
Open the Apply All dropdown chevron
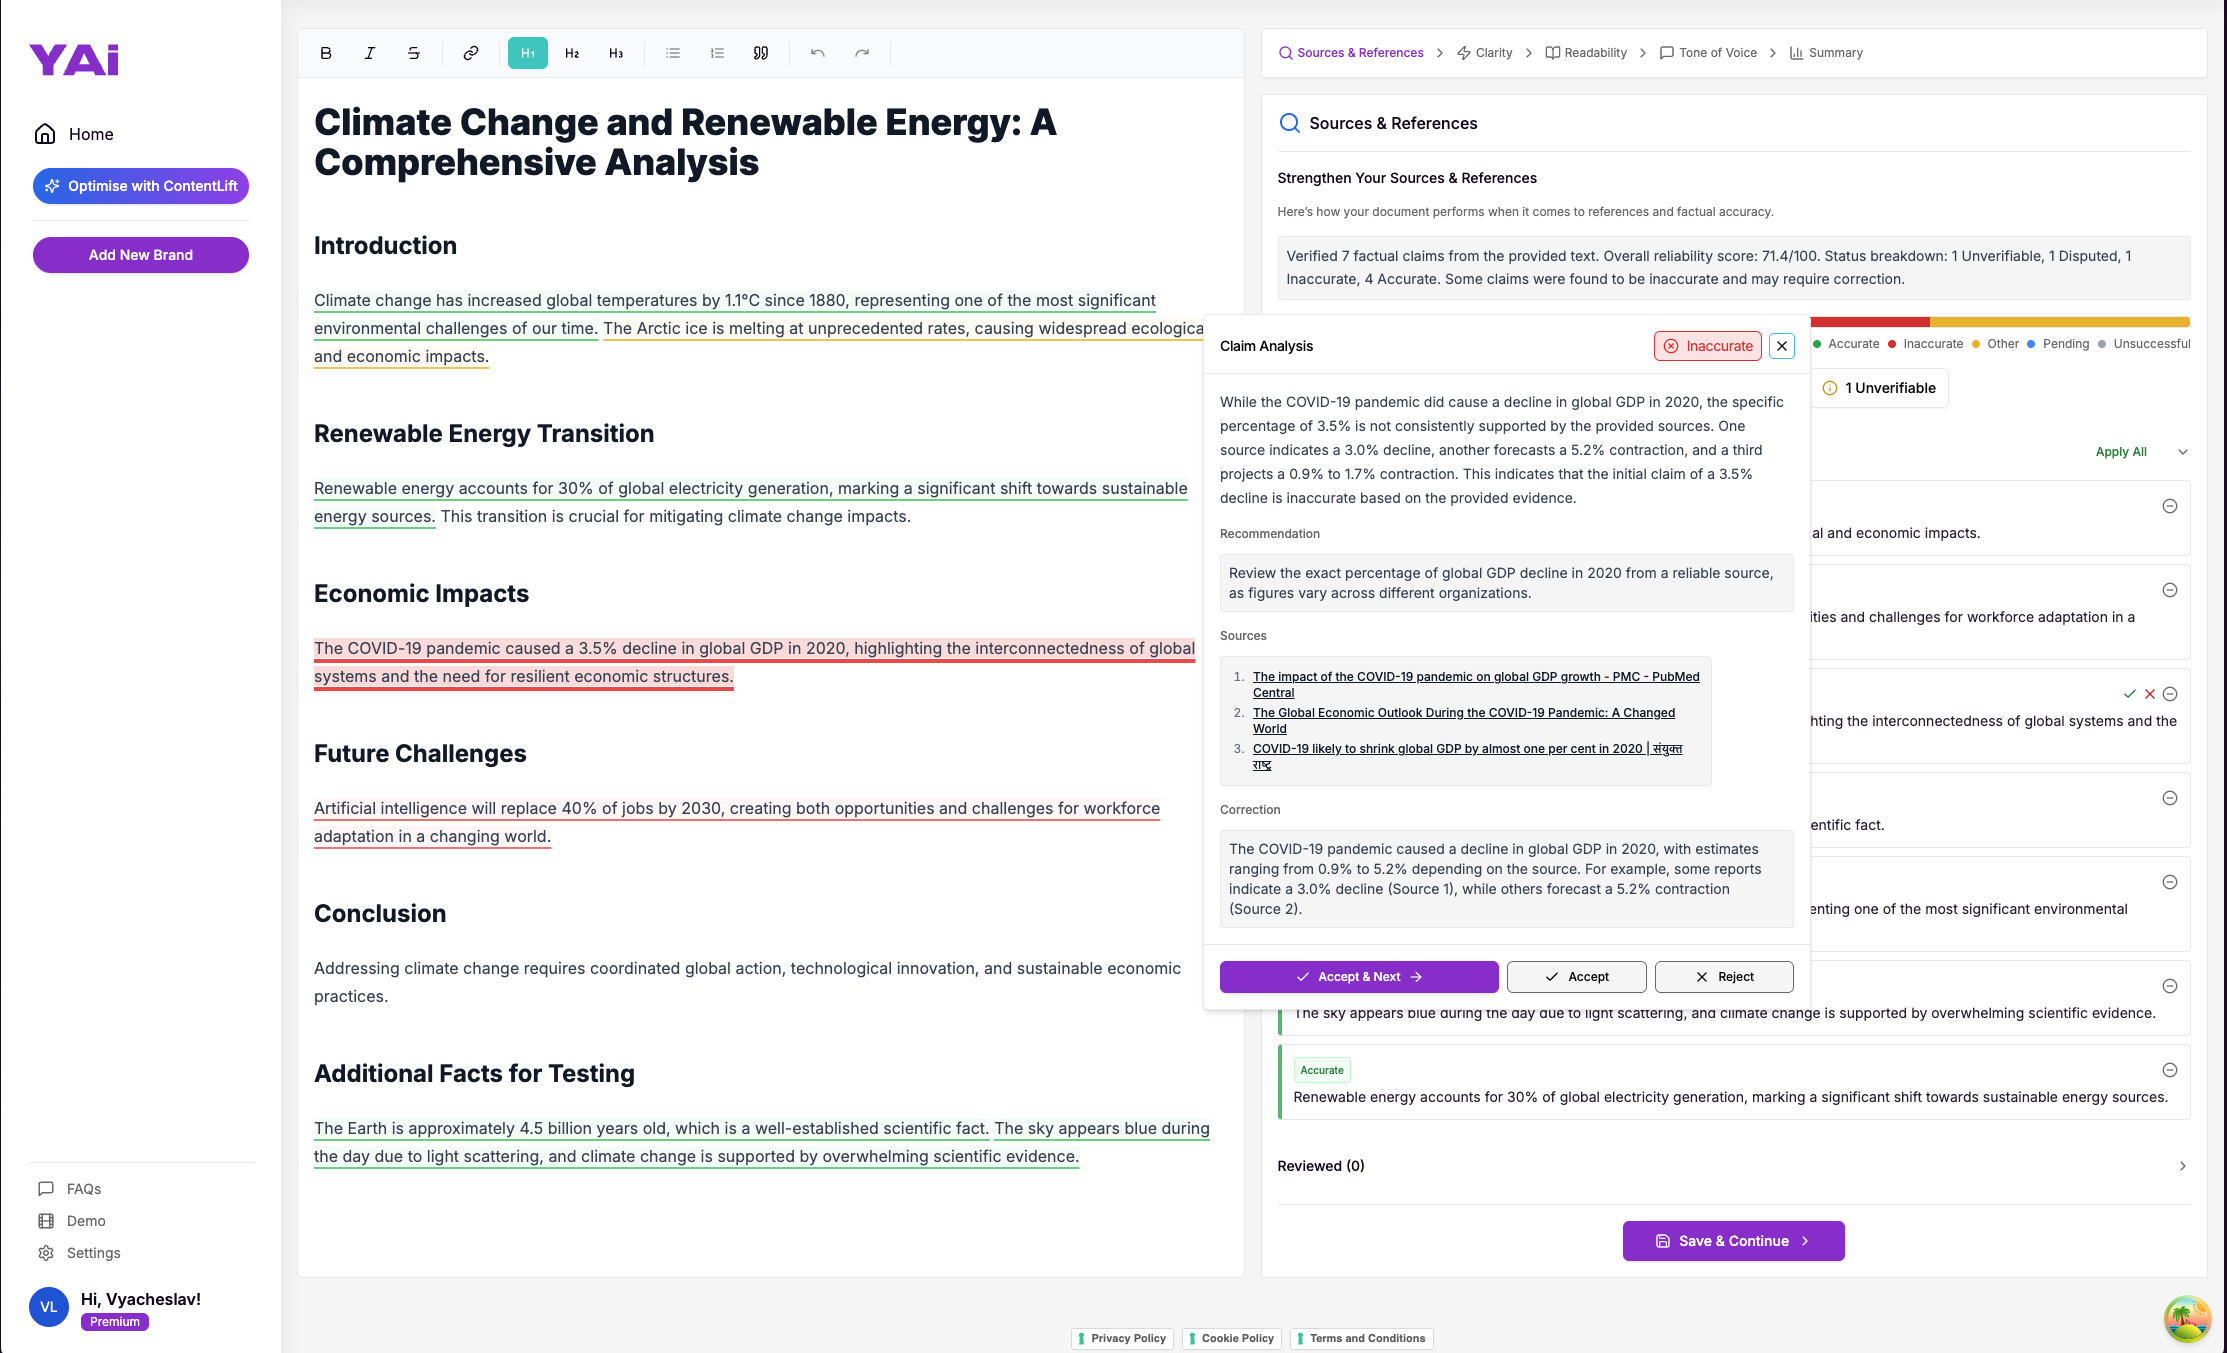pyautogui.click(x=2183, y=452)
